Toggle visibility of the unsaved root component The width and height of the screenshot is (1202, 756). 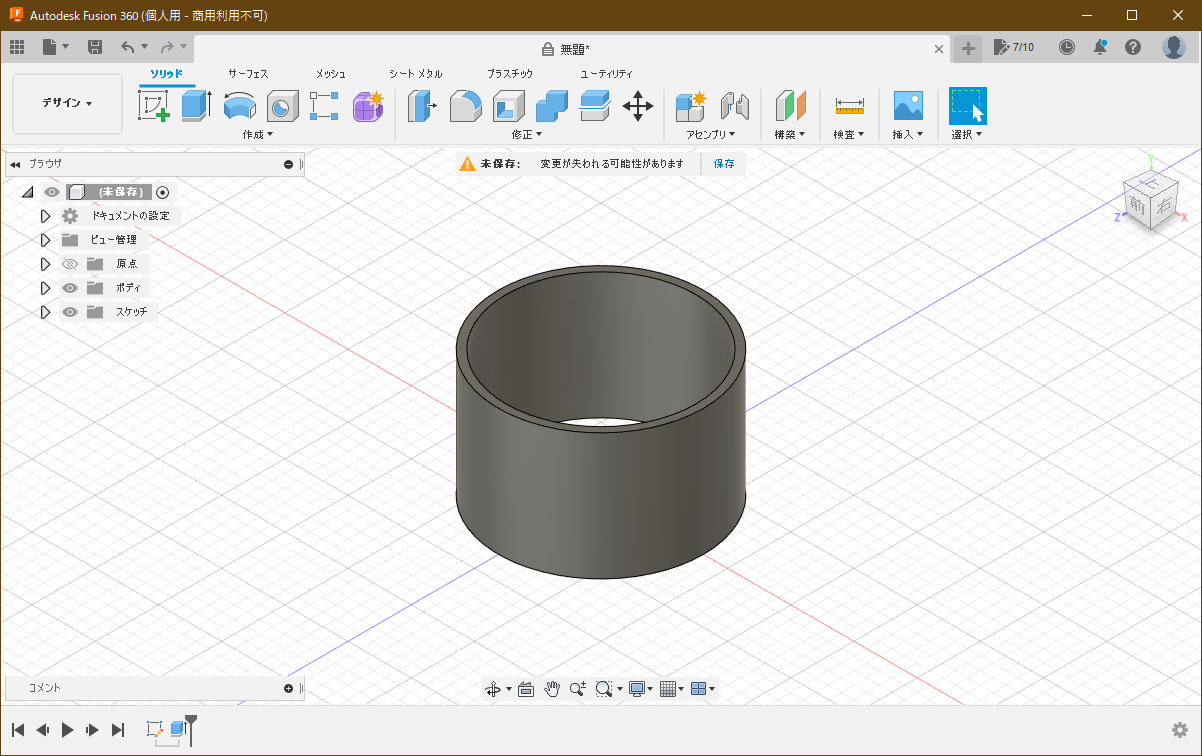tap(52, 192)
